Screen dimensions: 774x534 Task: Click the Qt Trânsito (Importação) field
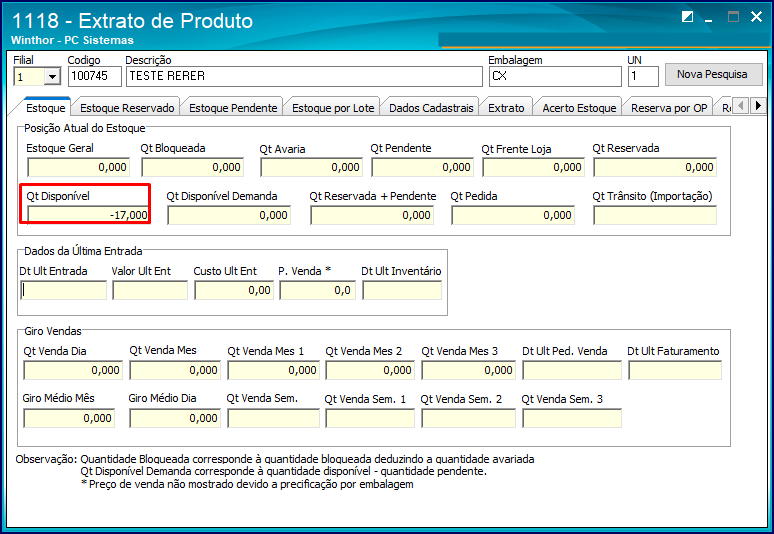(x=655, y=215)
